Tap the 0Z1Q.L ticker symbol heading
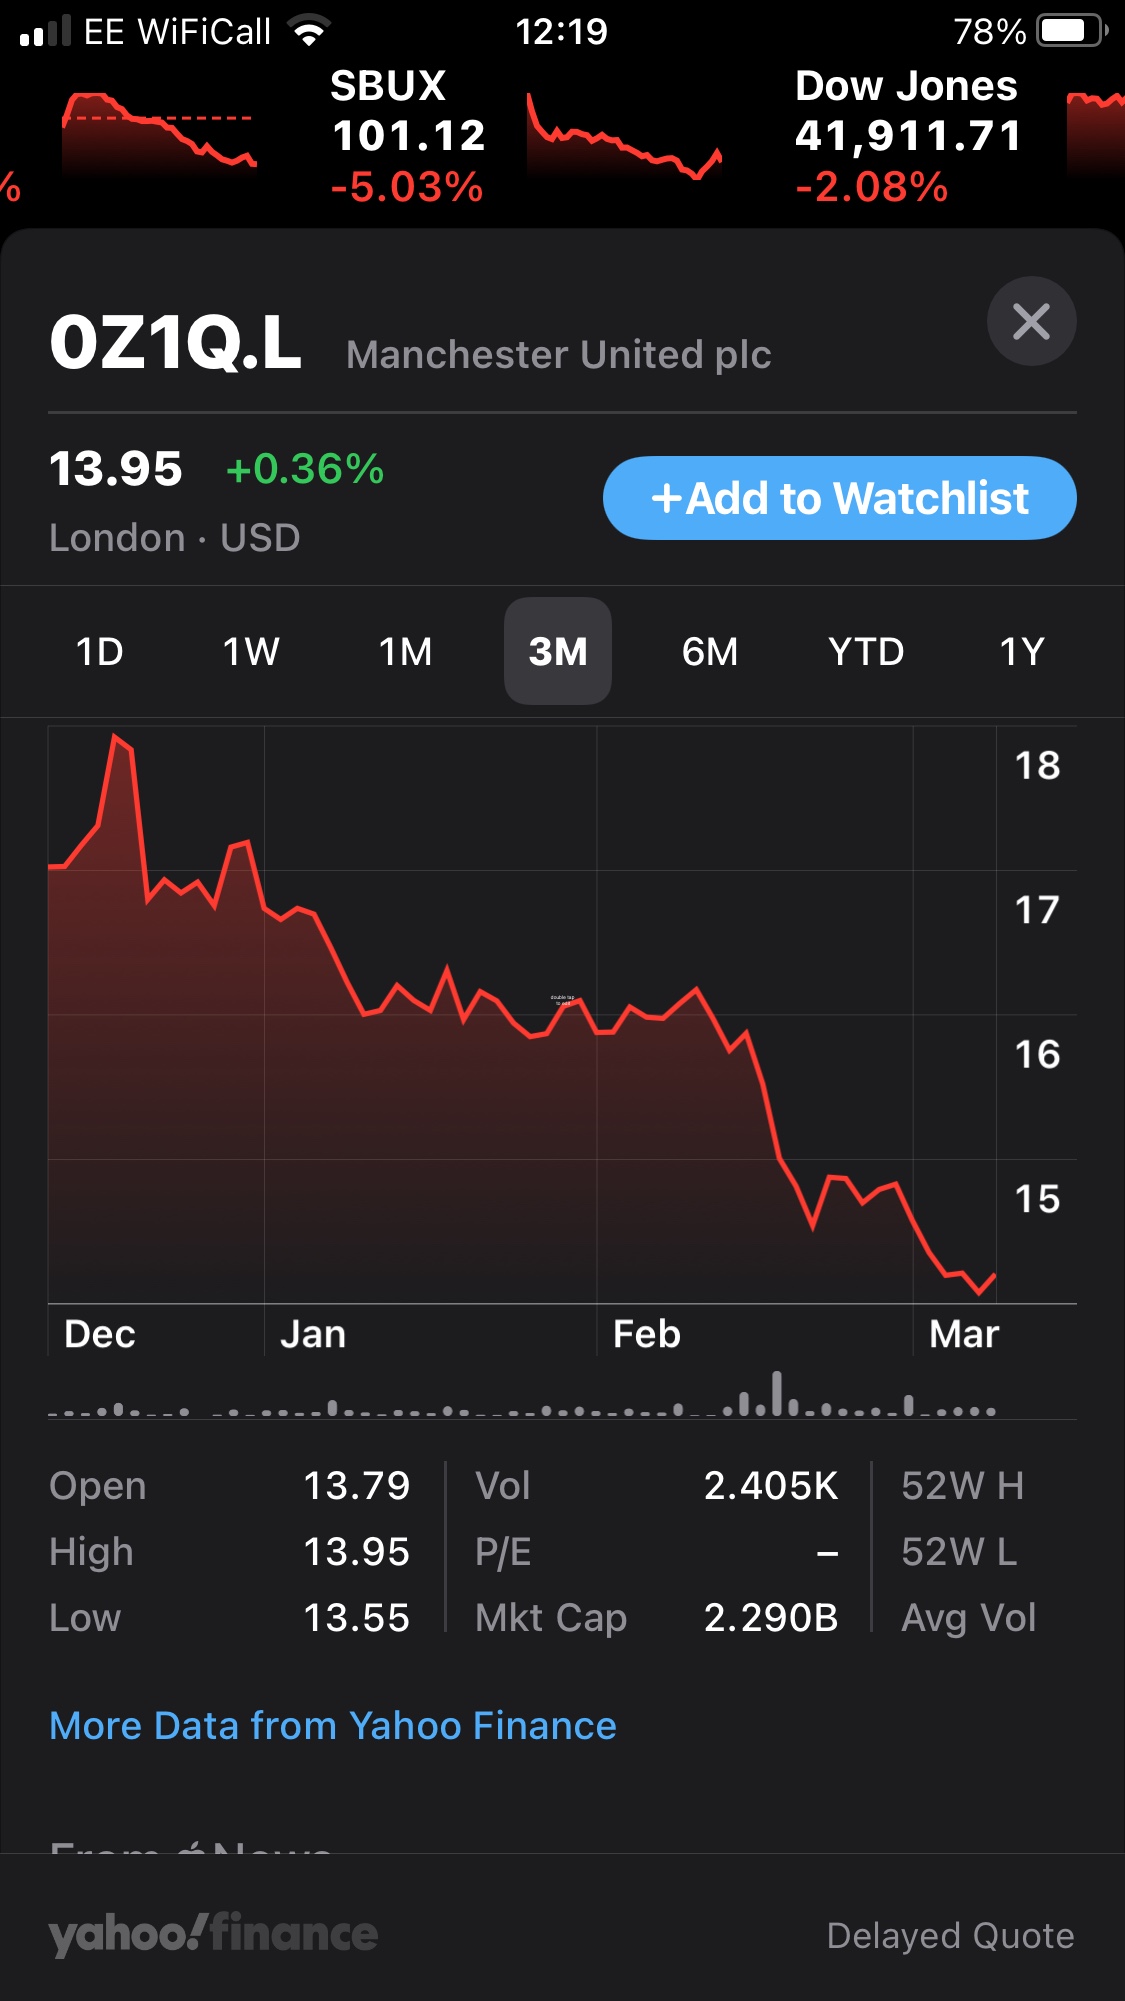Viewport: 1125px width, 2001px height. (176, 343)
